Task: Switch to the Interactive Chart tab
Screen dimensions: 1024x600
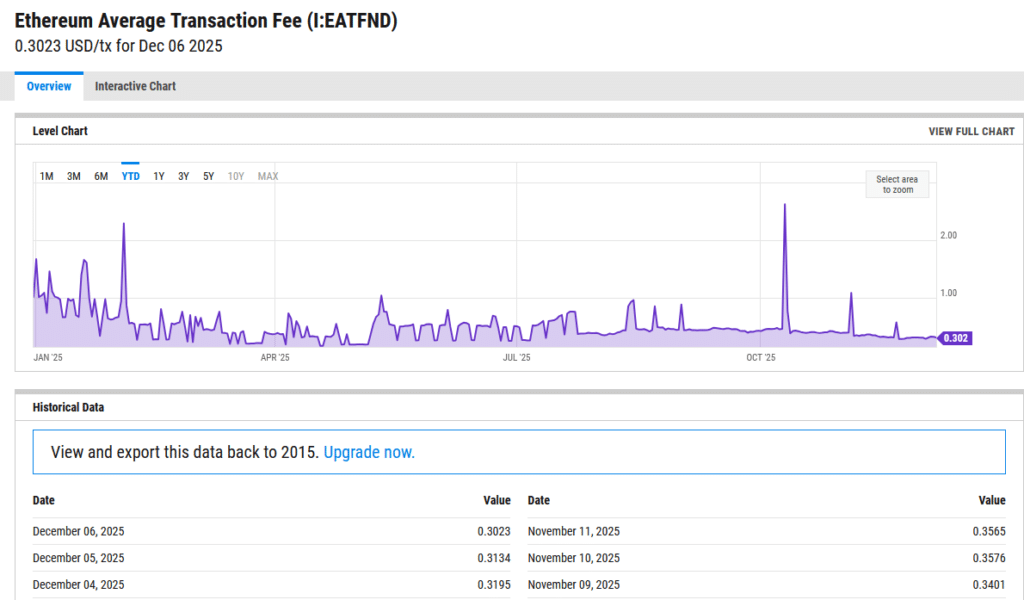Action: point(135,86)
